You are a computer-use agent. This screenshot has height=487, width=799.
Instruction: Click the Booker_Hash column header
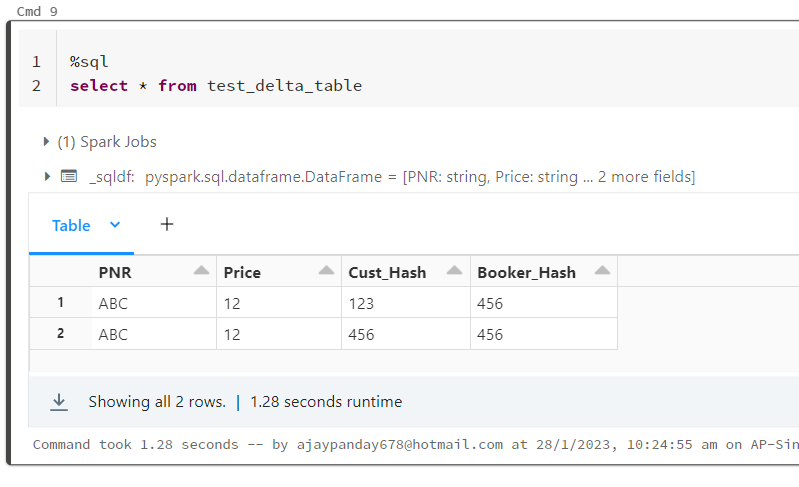pos(526,272)
